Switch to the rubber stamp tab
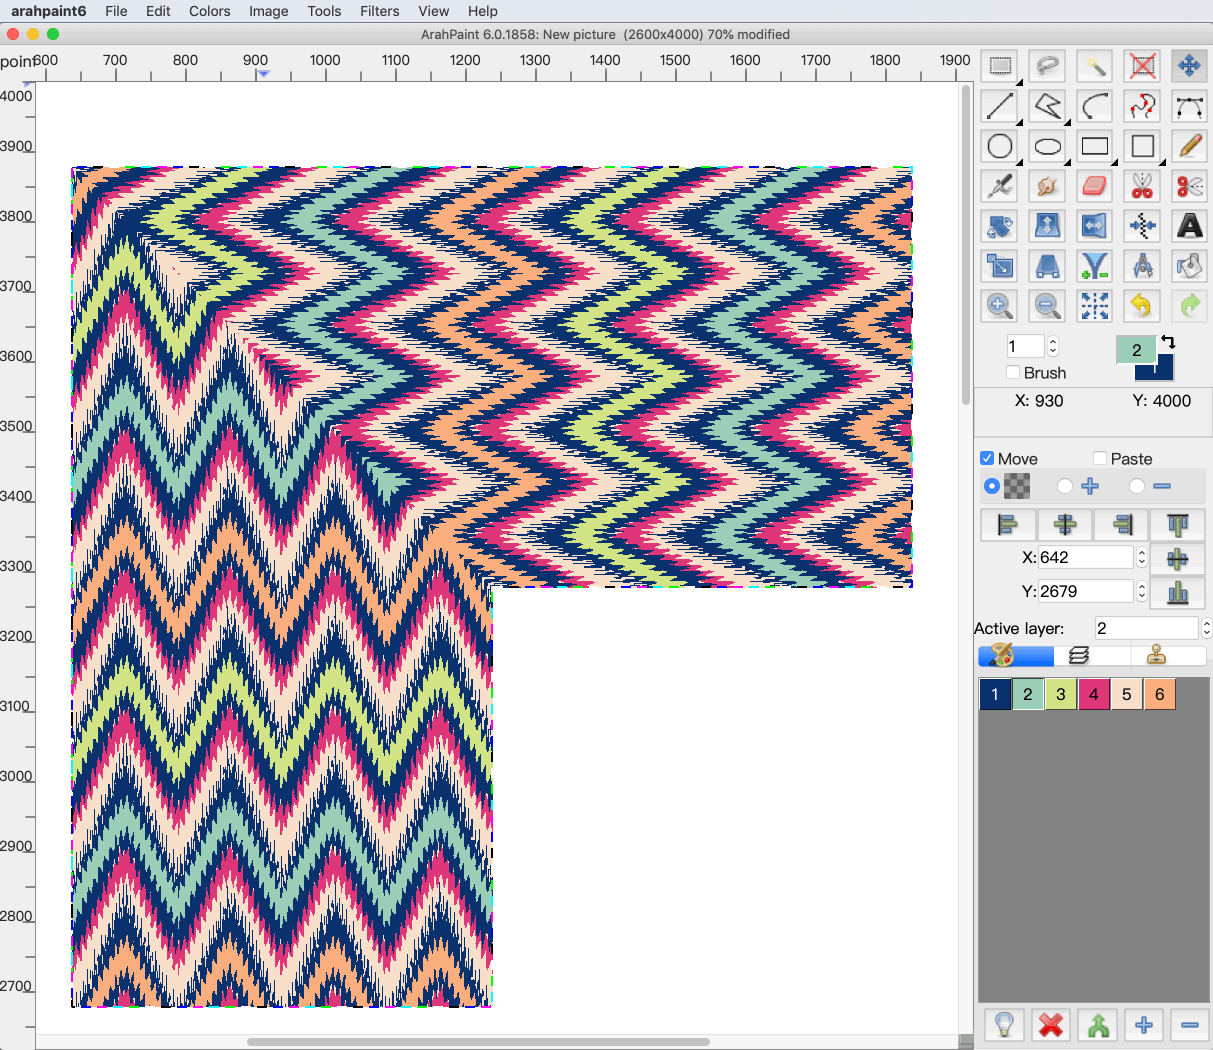1213x1050 pixels. click(1157, 655)
